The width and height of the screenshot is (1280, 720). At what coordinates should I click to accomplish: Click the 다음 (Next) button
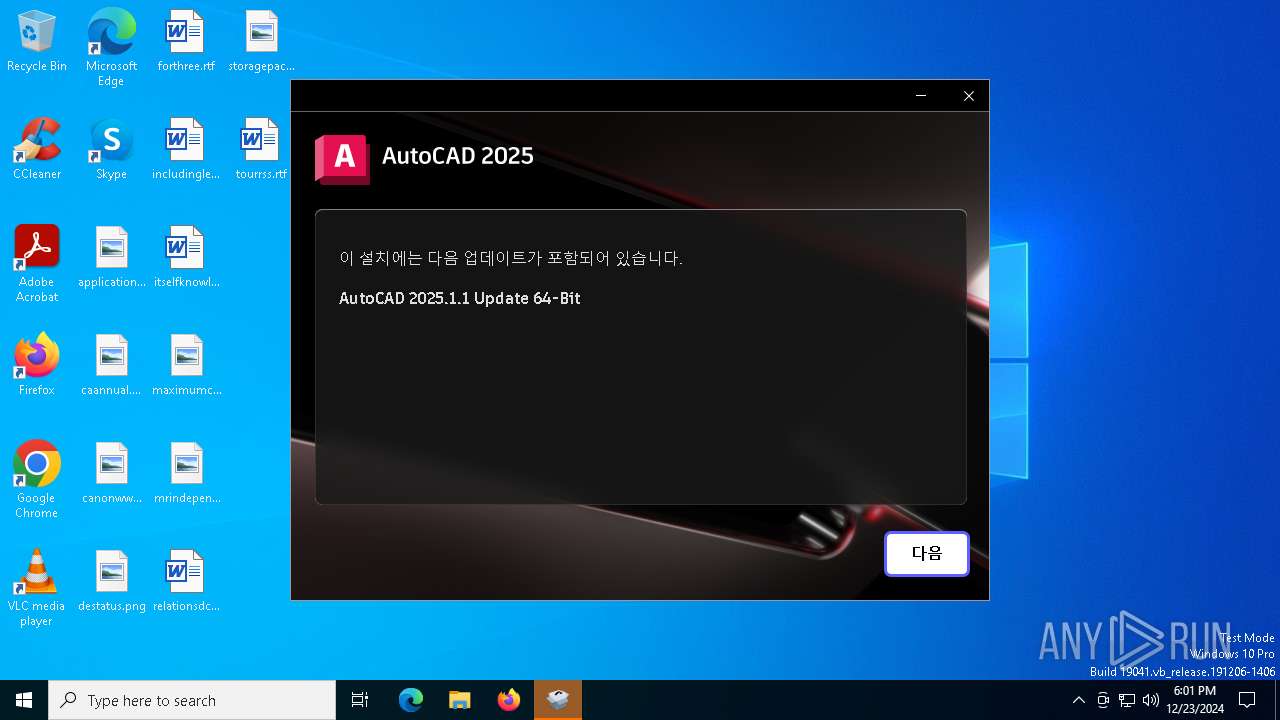click(927, 554)
